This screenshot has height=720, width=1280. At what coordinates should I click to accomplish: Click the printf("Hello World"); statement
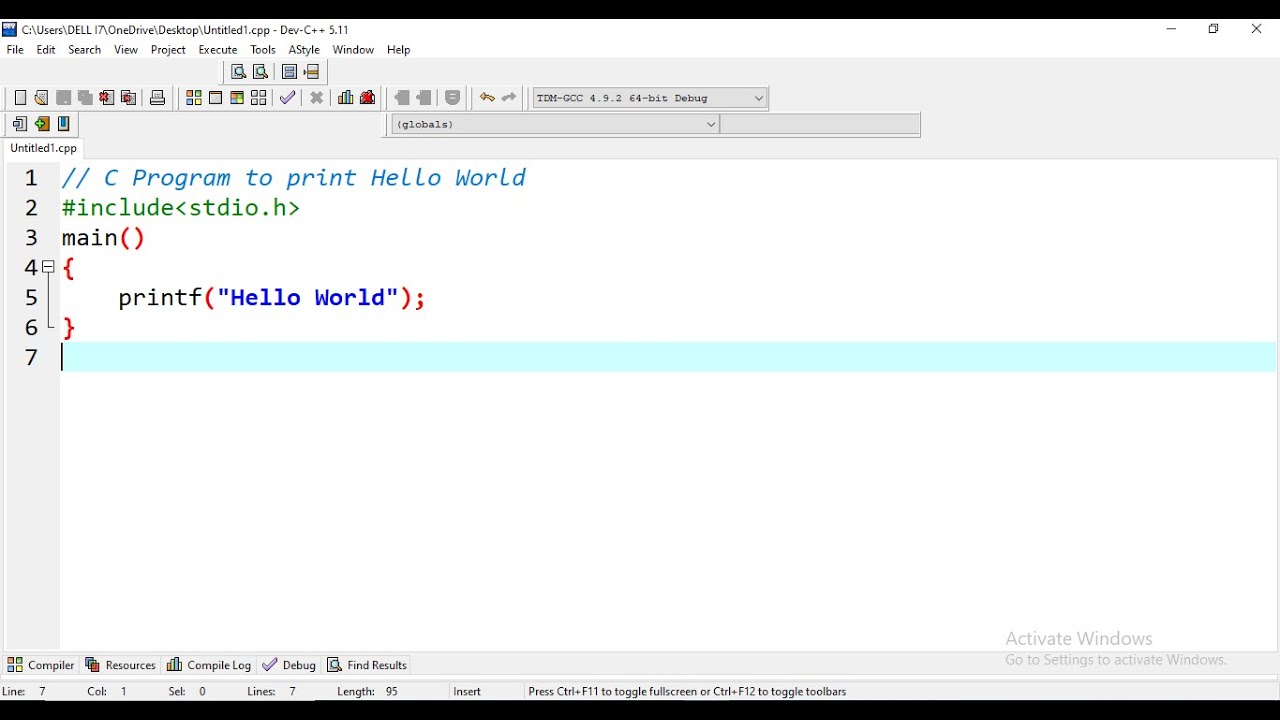(272, 298)
